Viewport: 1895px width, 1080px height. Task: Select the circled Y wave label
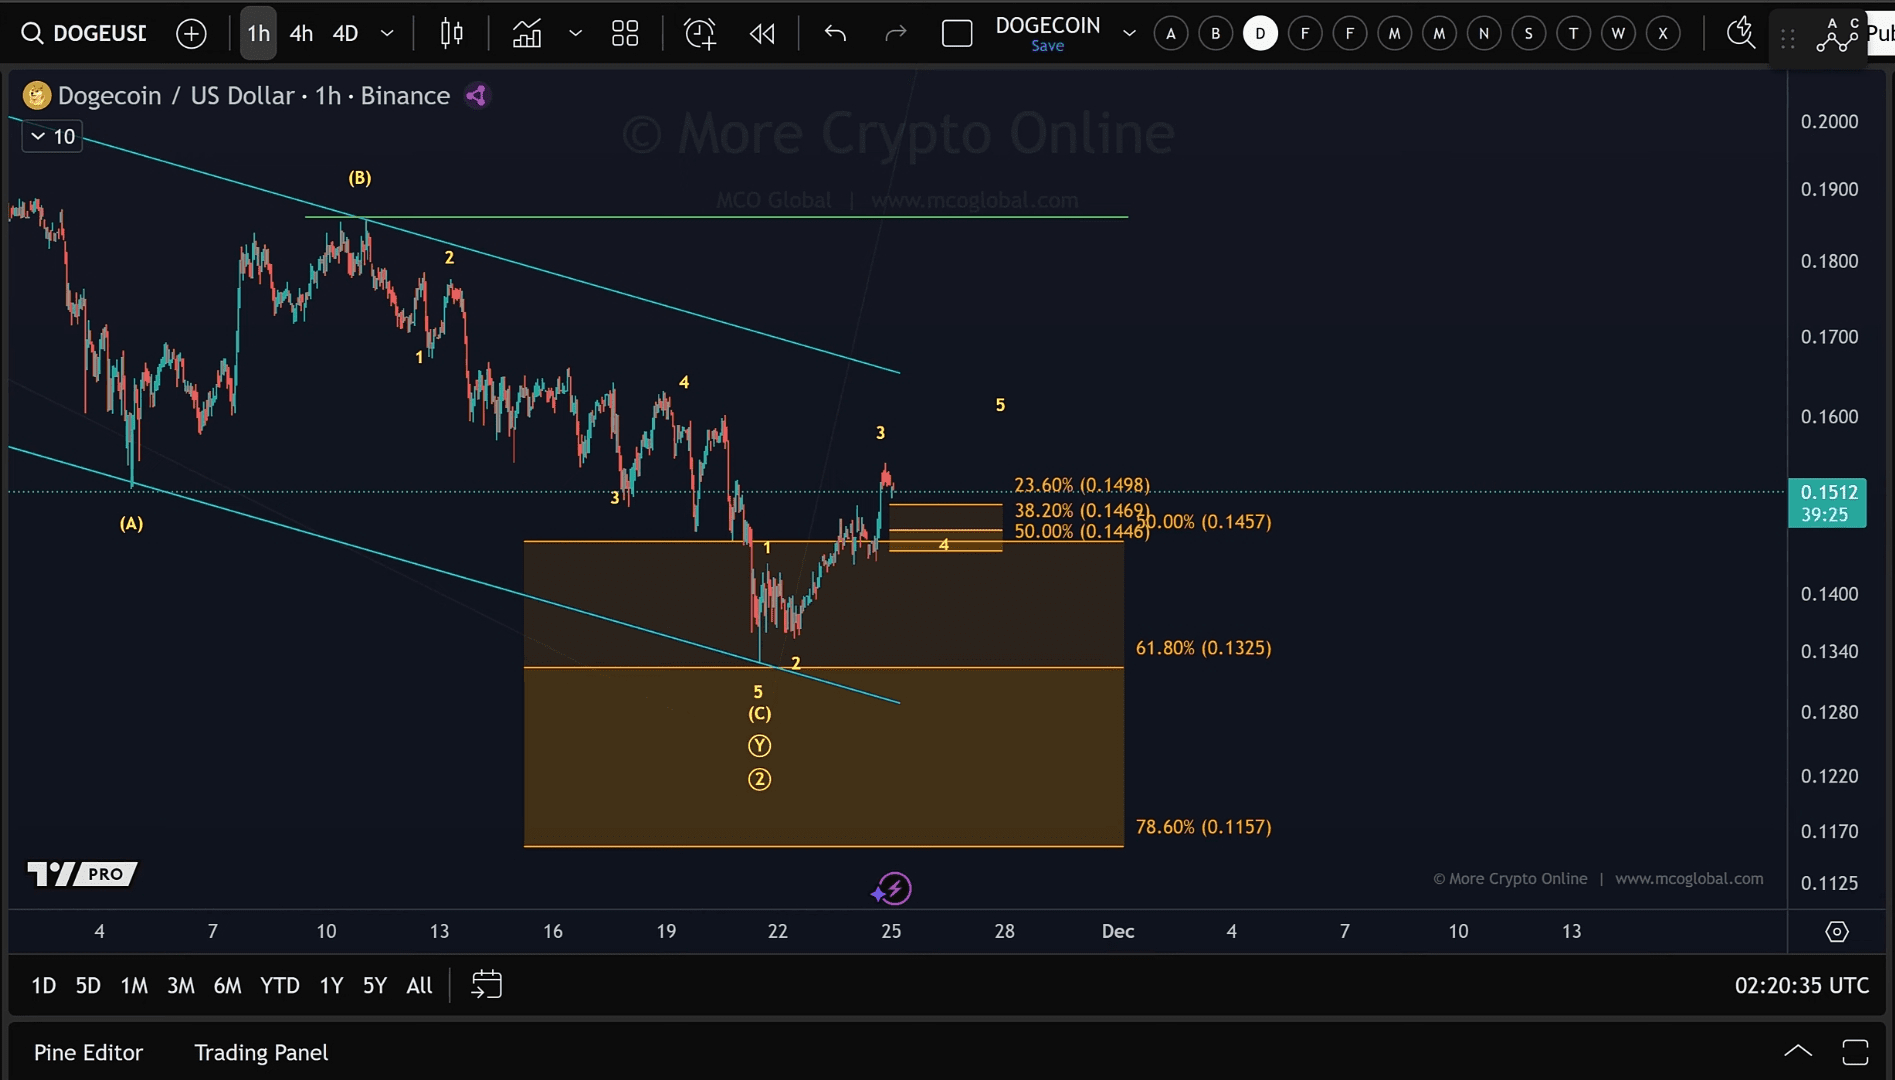pos(760,746)
